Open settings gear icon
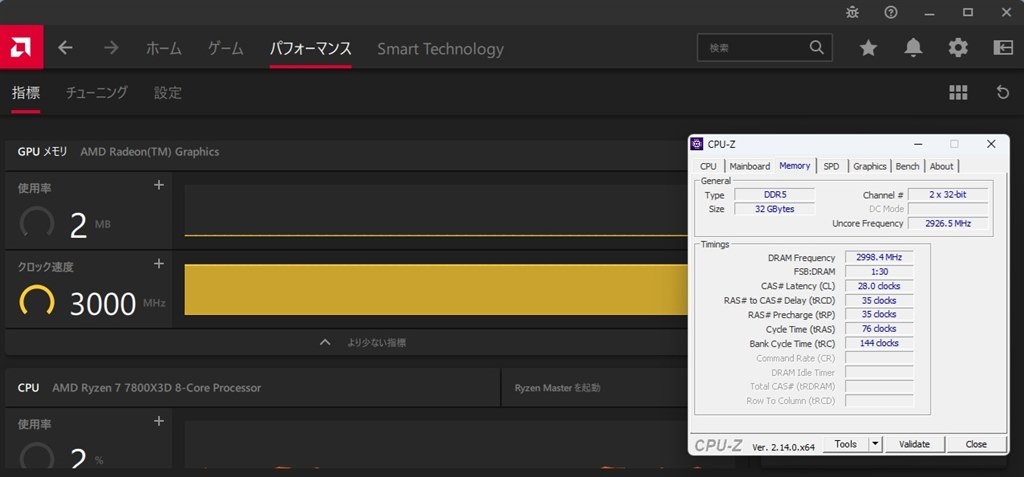 coord(958,48)
